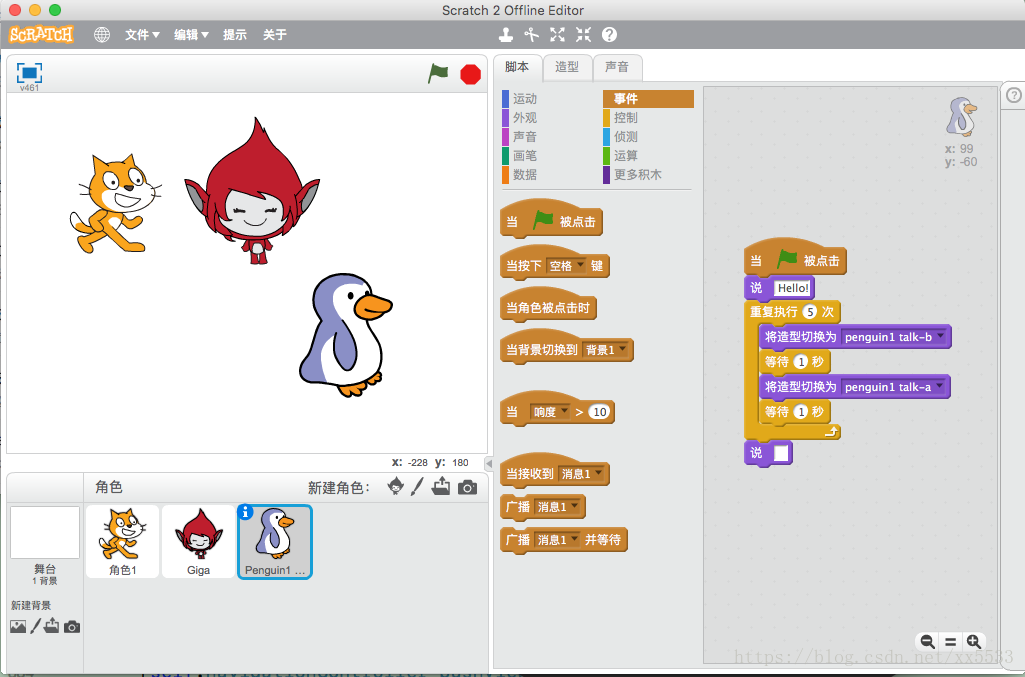The image size is (1025, 677).
Task: Select the Giga sprite thumbnail
Action: [x=198, y=541]
